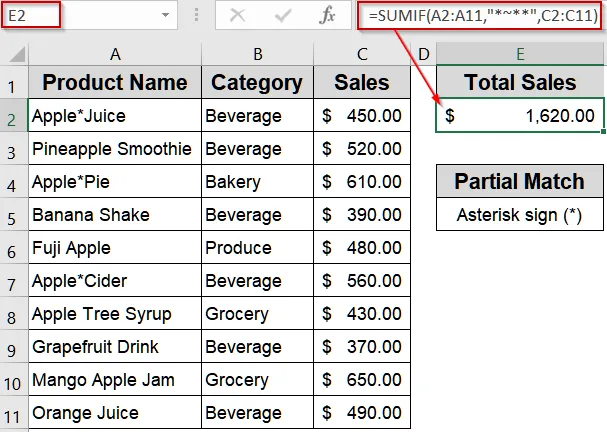
Task: Select row 11 header
Action: click(12, 413)
